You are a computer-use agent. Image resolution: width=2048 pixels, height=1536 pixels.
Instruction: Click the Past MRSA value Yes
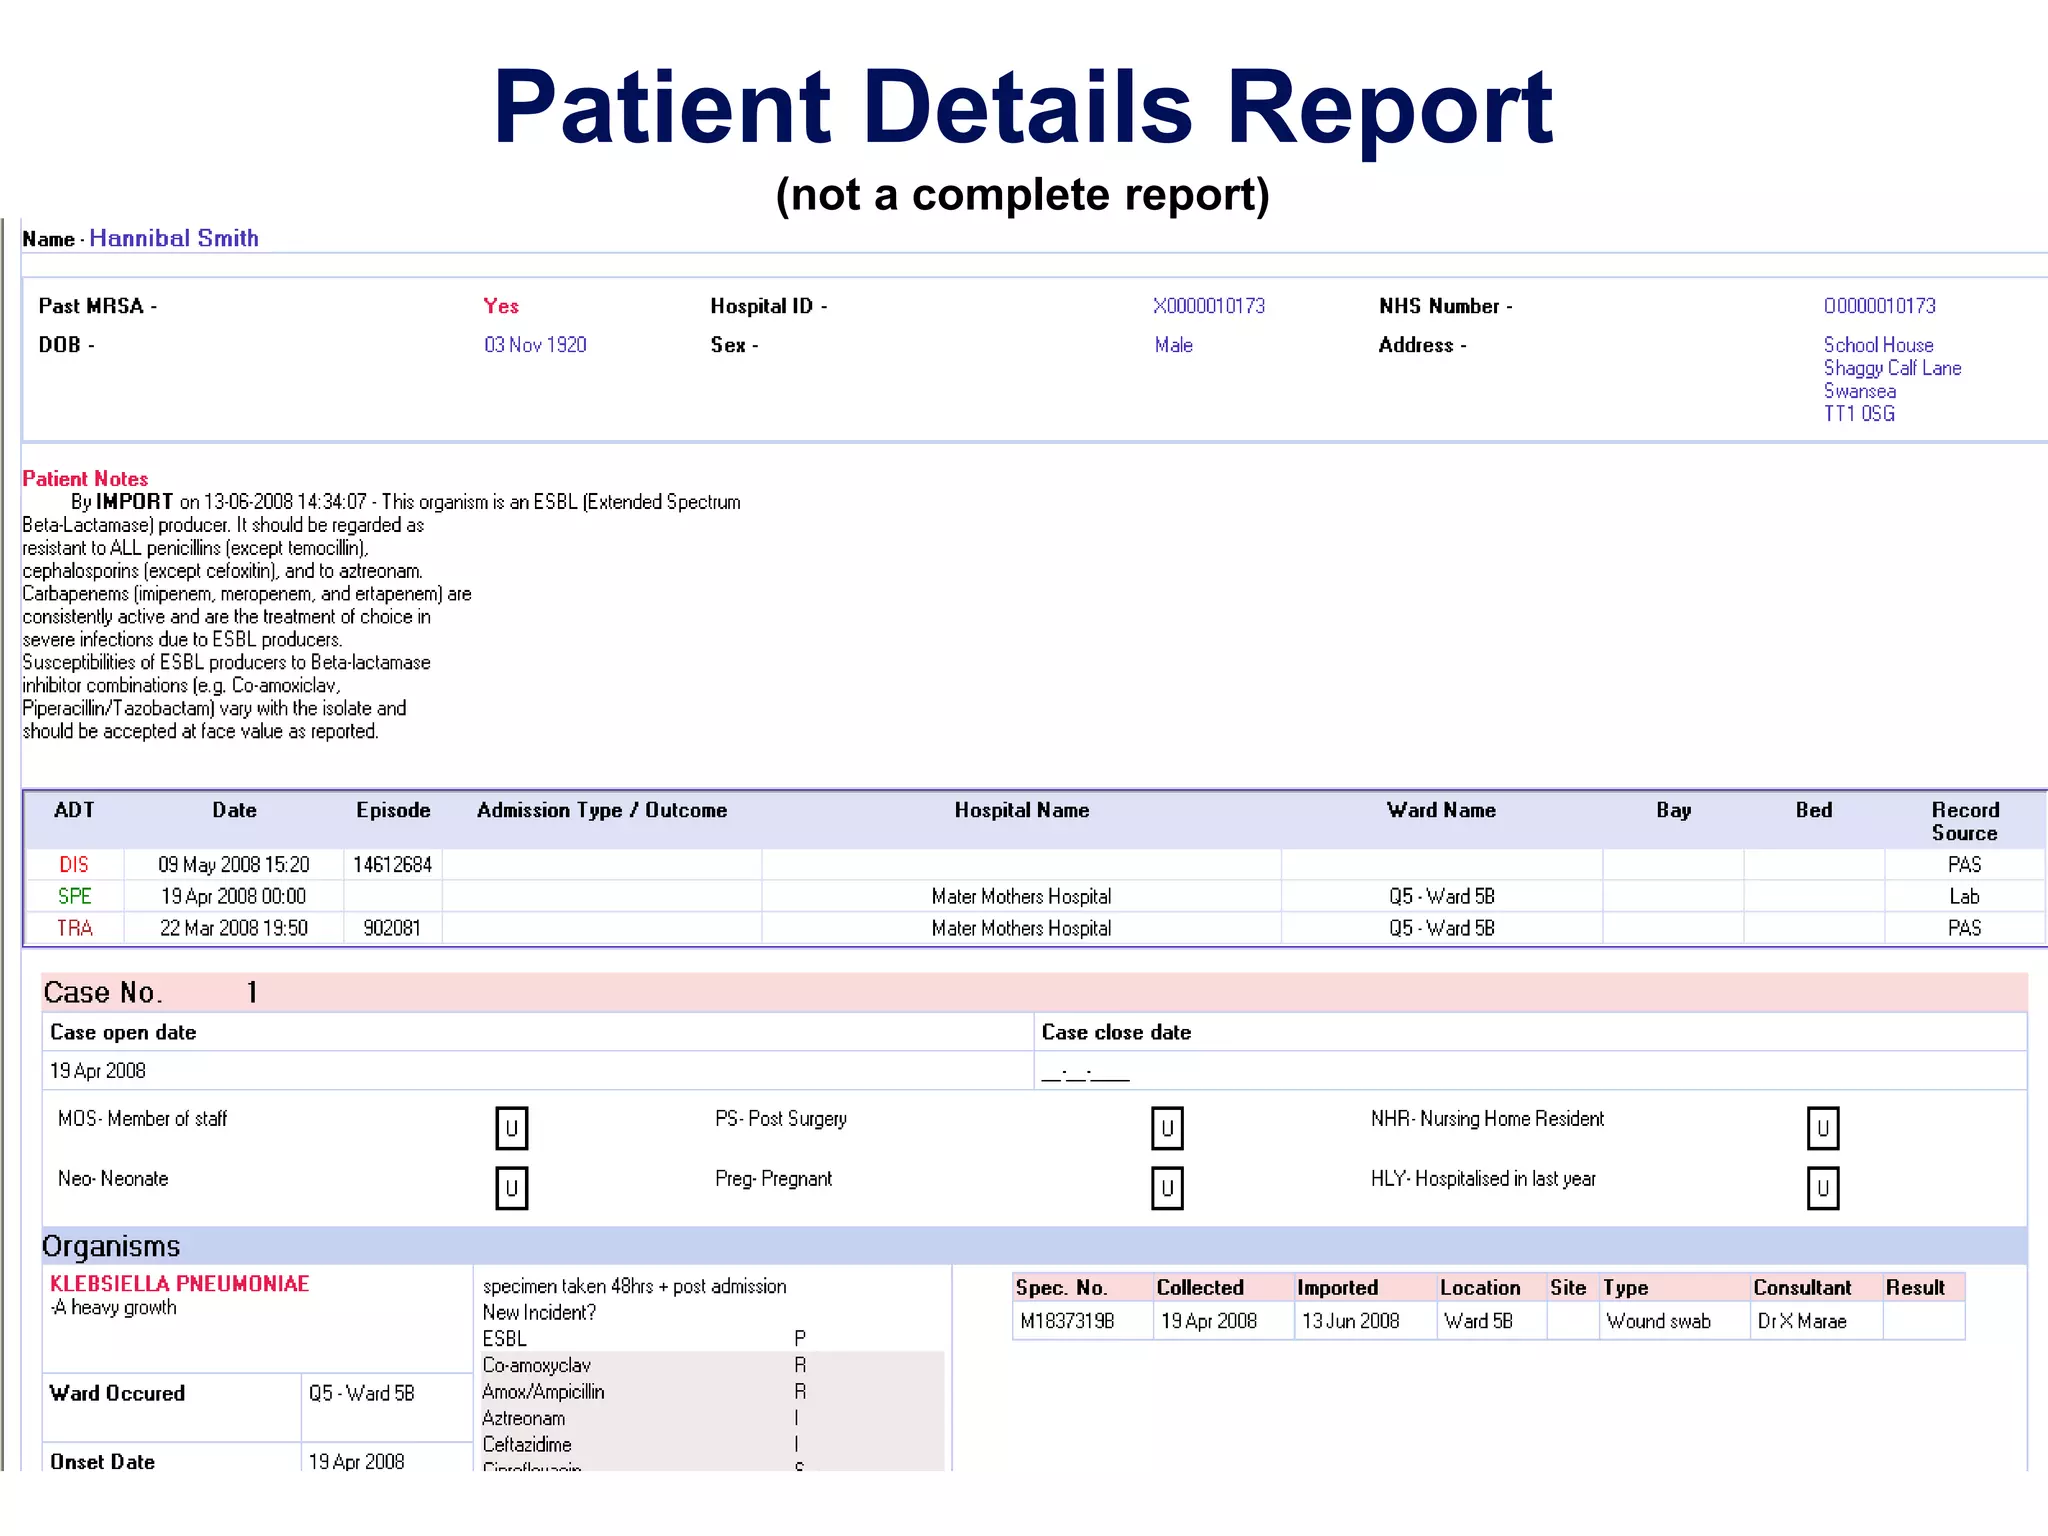(x=501, y=306)
